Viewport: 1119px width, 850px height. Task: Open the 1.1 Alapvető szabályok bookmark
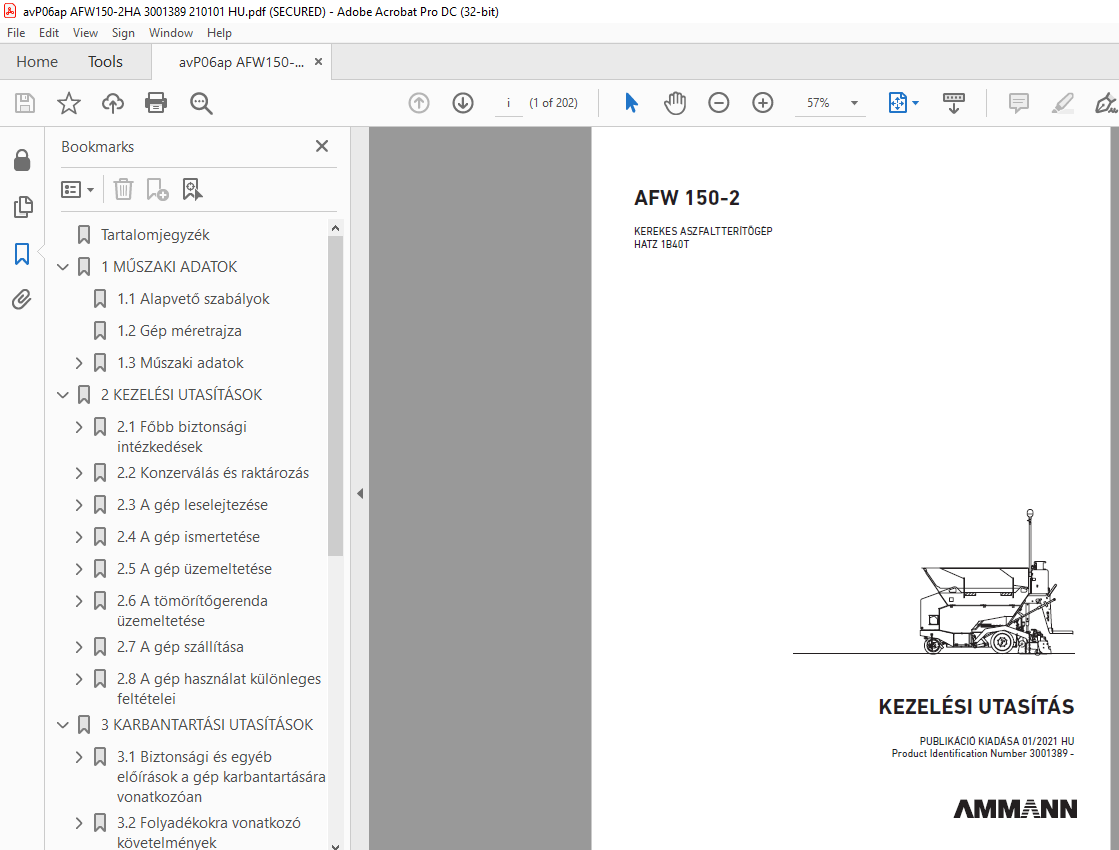pyautogui.click(x=193, y=299)
